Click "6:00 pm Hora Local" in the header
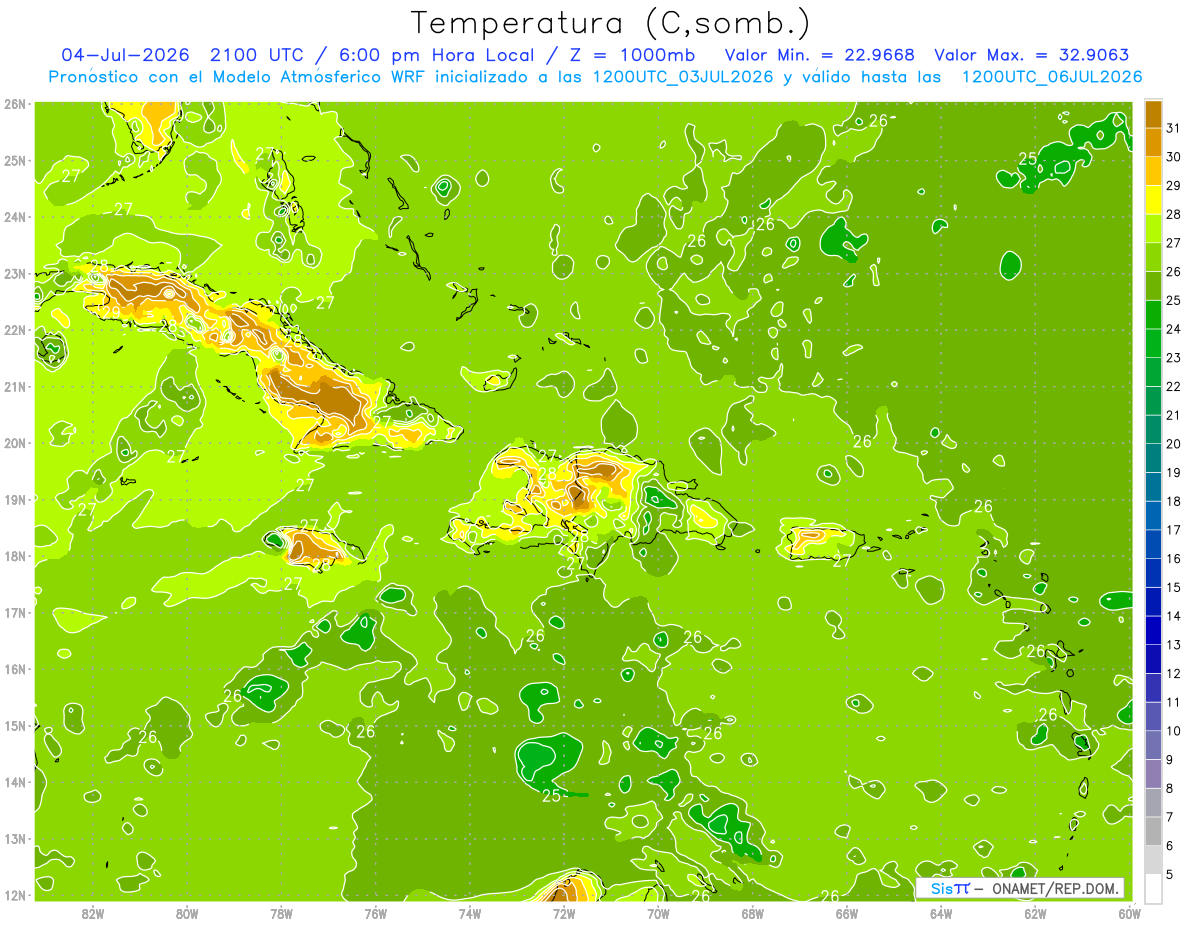Image resolution: width=1200 pixels, height=927 pixels. coord(436,54)
